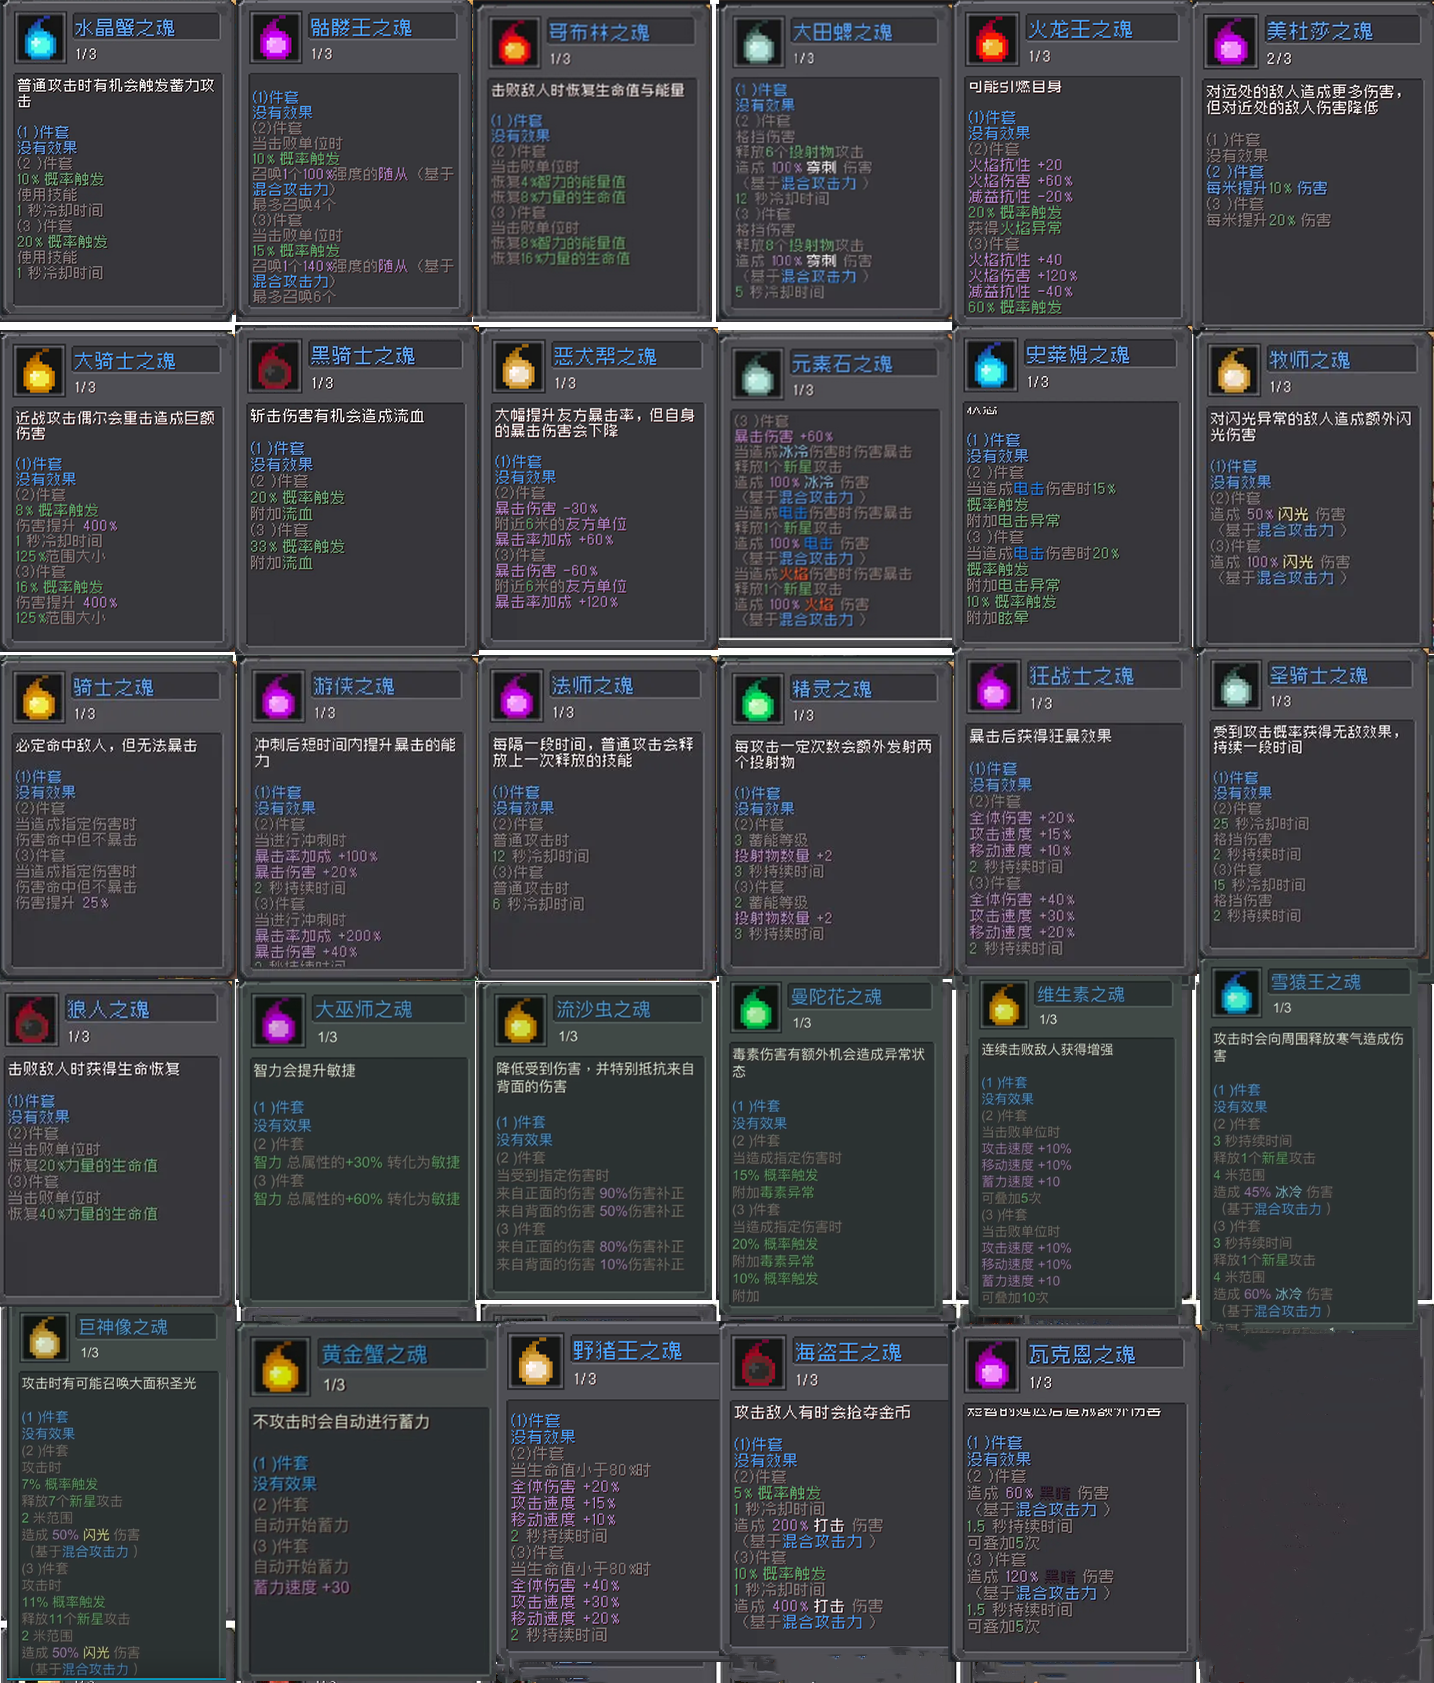Select the dark red icon beside 黑骑士之魂
Viewport: 1434px width, 1683px height.
point(274,367)
